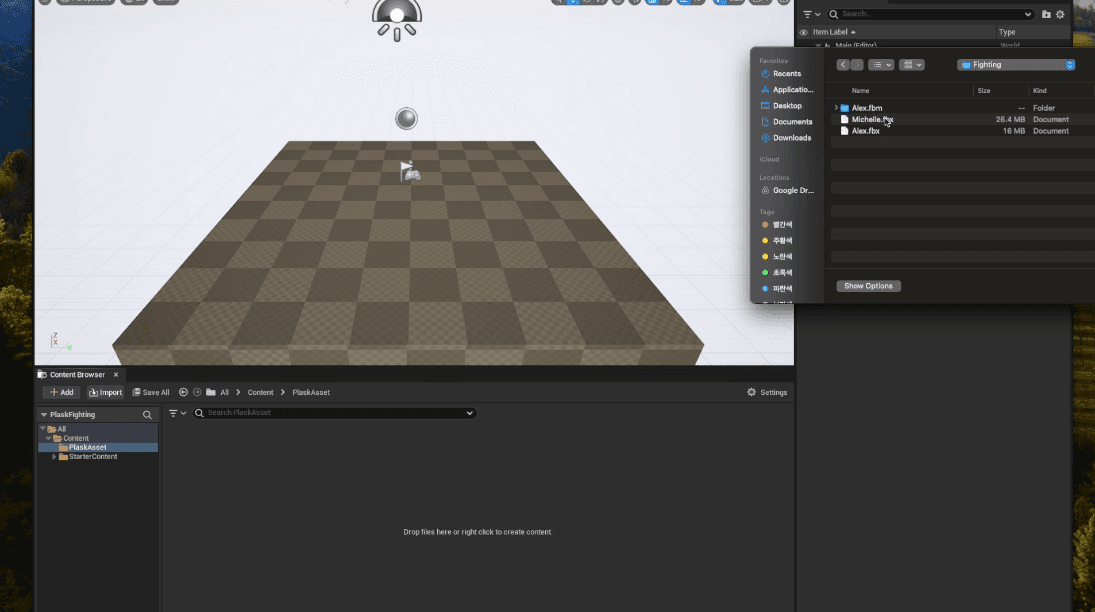The height and width of the screenshot is (612, 1095).
Task: Click the Show Options button
Action: point(867,285)
